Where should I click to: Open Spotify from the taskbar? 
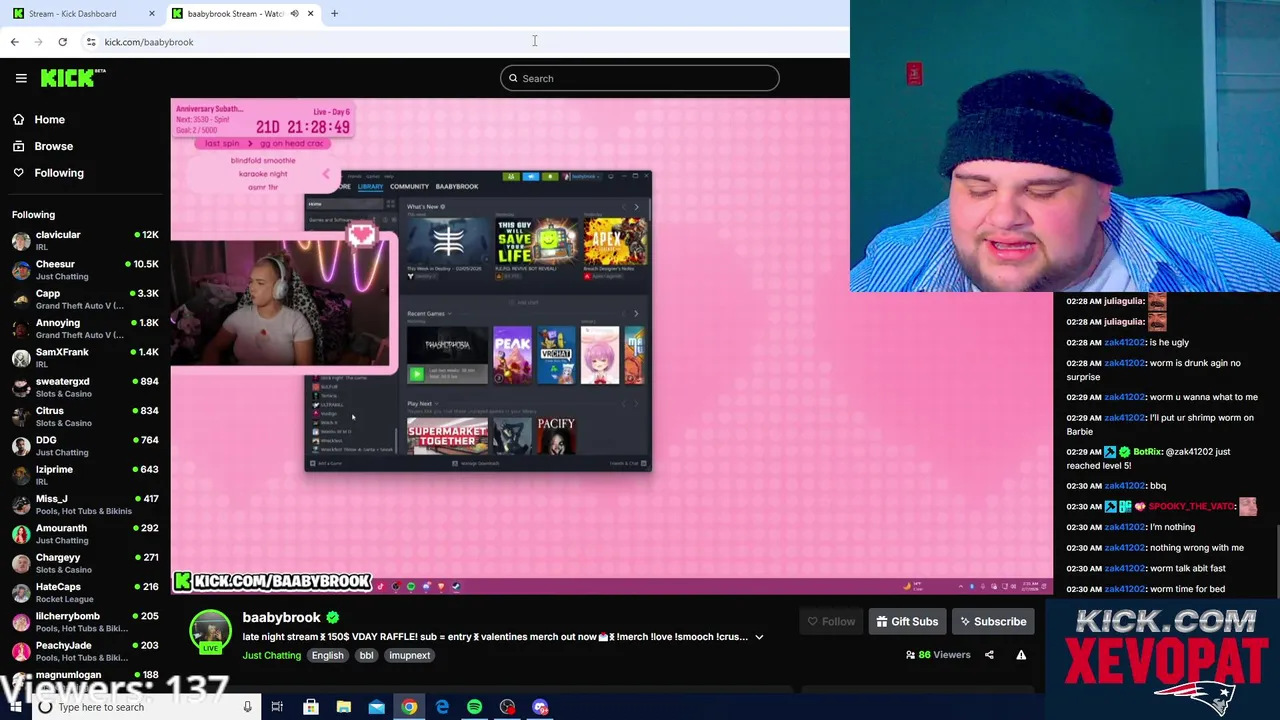click(x=474, y=707)
